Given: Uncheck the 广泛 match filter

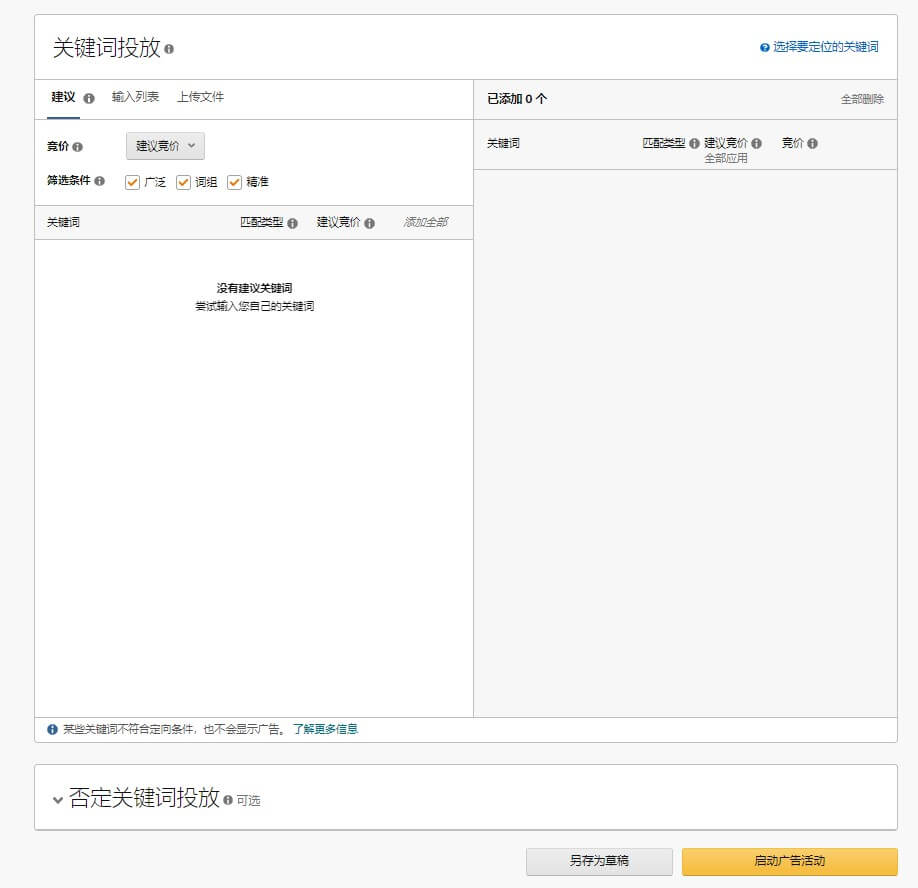Looking at the screenshot, I should (x=133, y=183).
